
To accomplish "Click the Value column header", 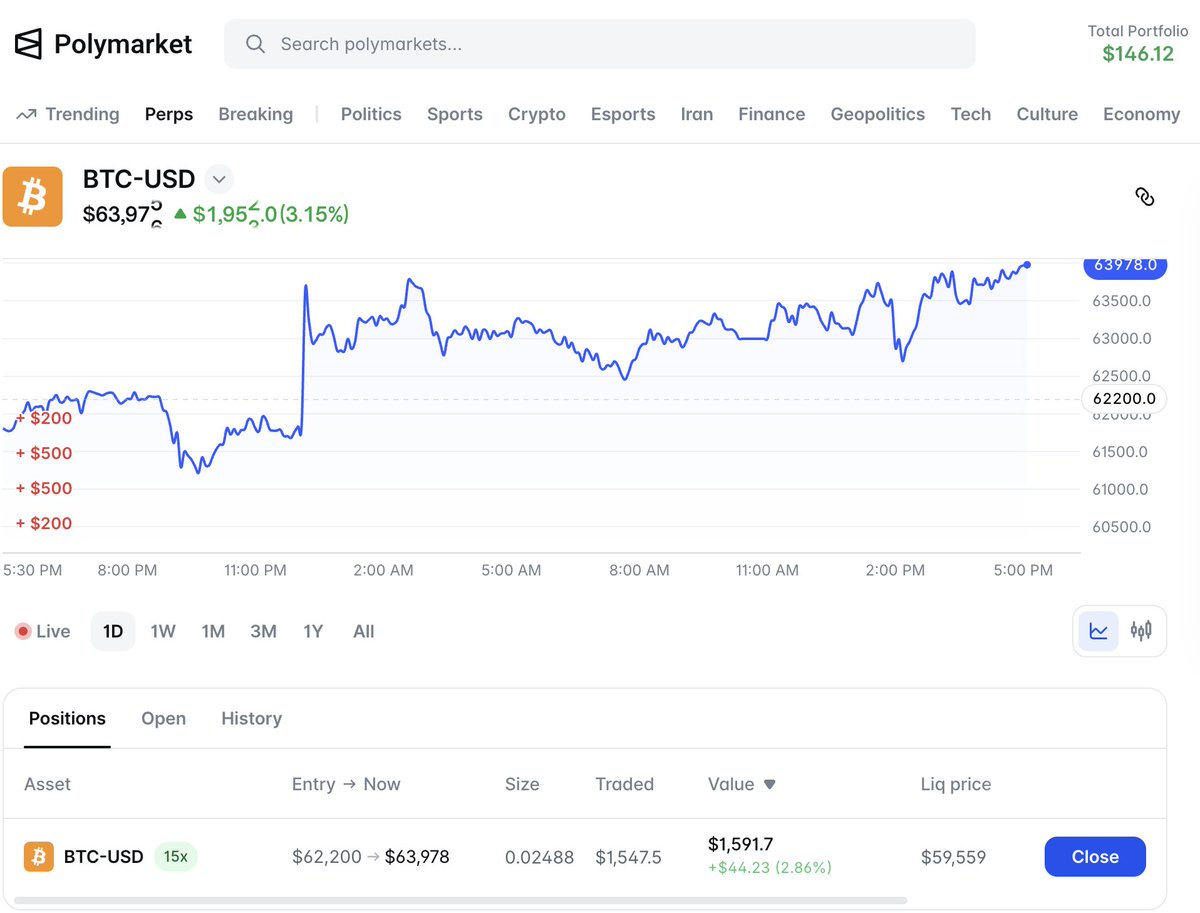I will [x=731, y=784].
